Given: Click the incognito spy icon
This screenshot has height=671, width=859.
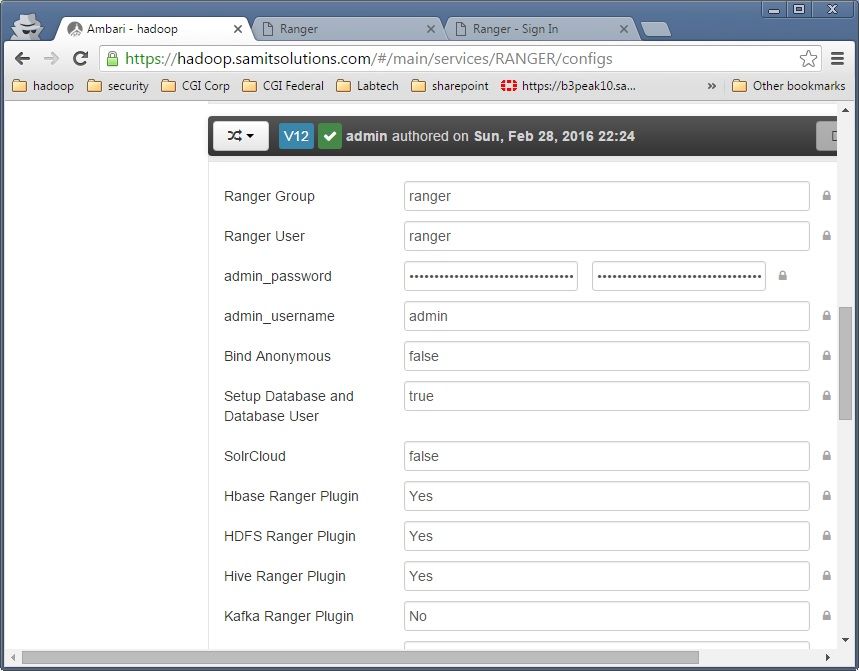Looking at the screenshot, I should [27, 26].
